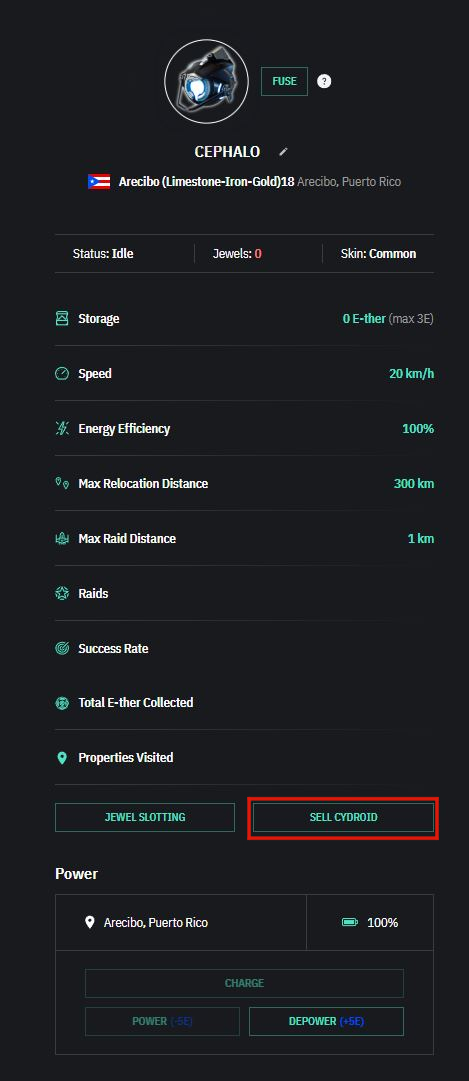Click the Properties Visited pin icon
This screenshot has height=1081, width=469.
pos(62,758)
